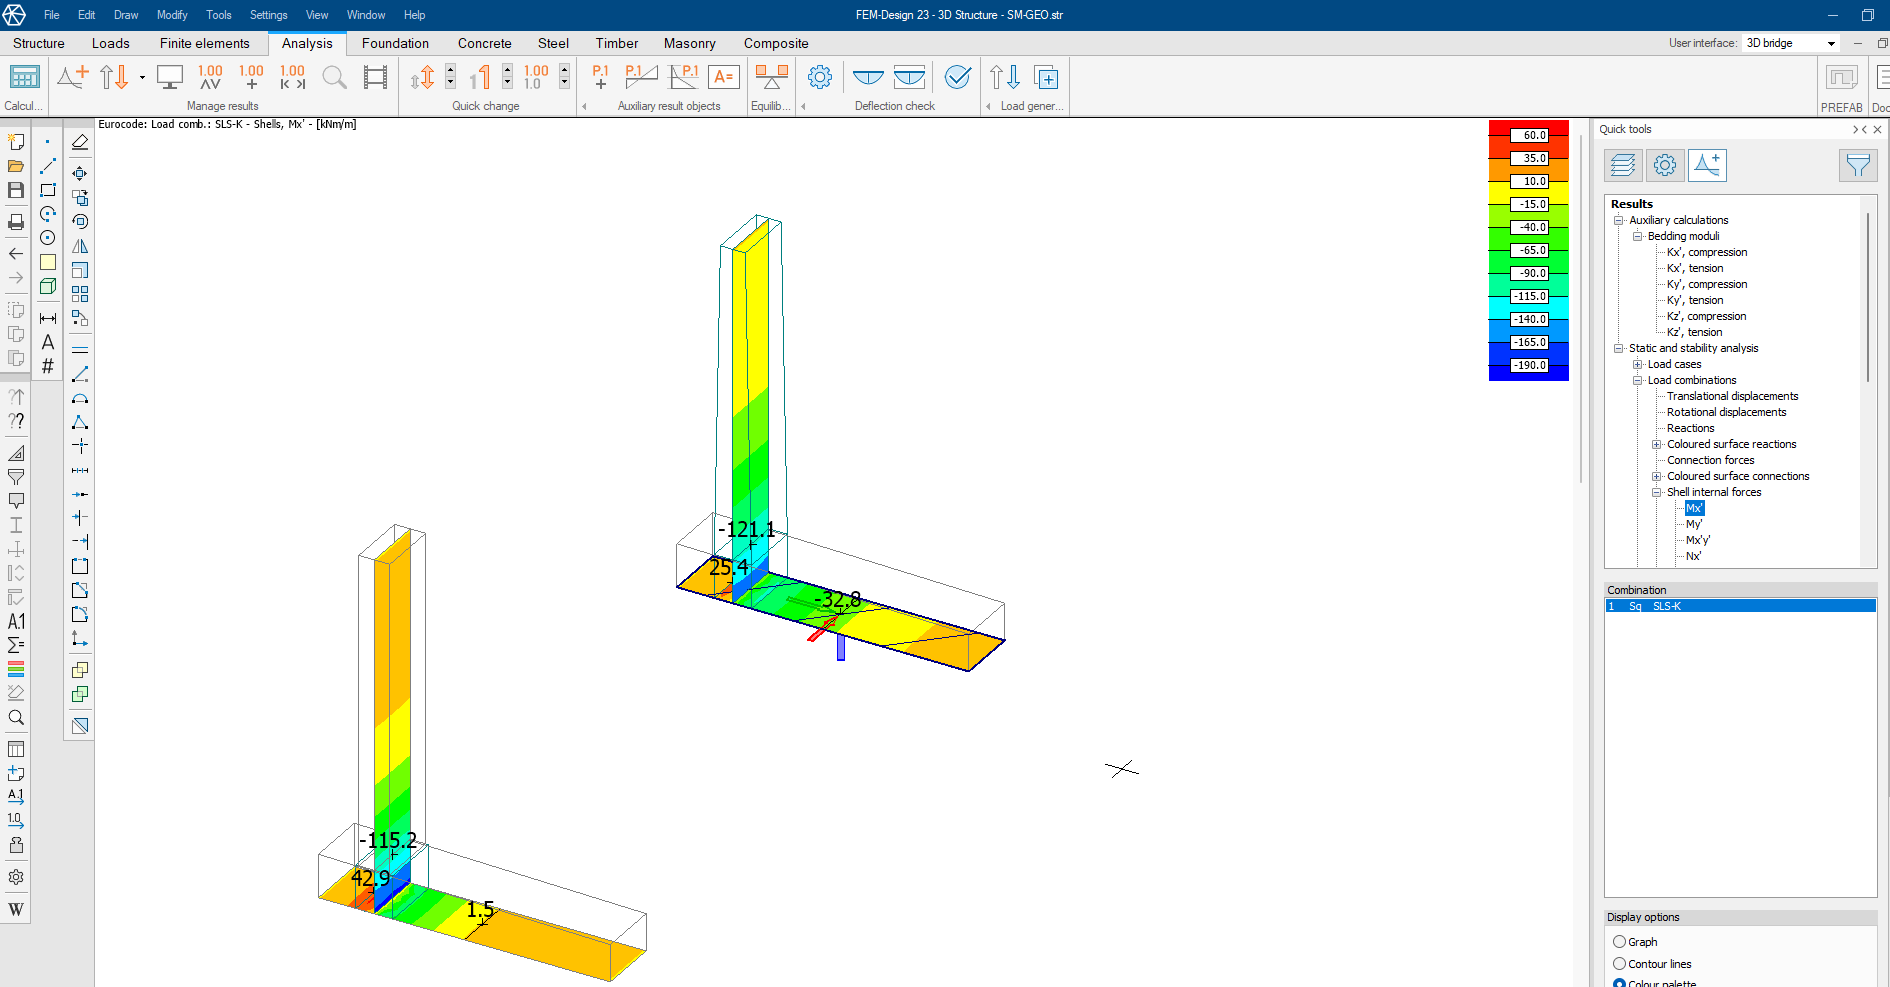Expand Coloured surface reactions node

pos(1656,444)
